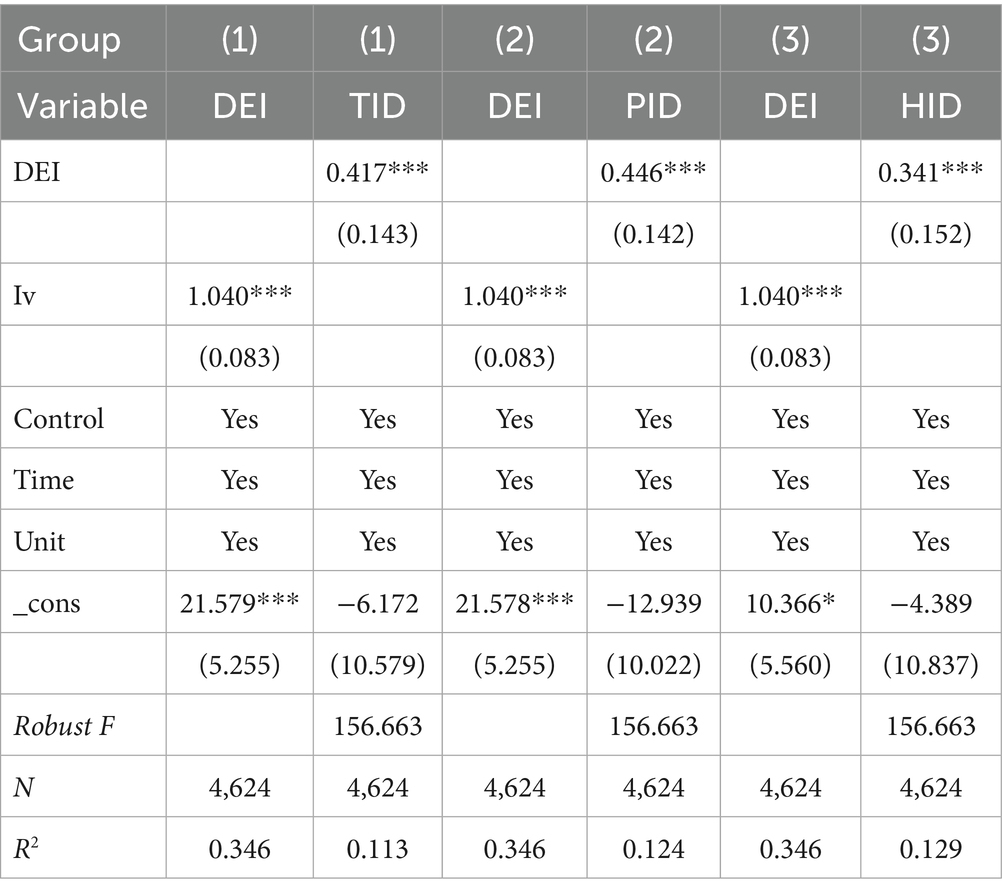1002x896 pixels.
Task: Select the 0.129 R-squared value
Action: point(931,849)
